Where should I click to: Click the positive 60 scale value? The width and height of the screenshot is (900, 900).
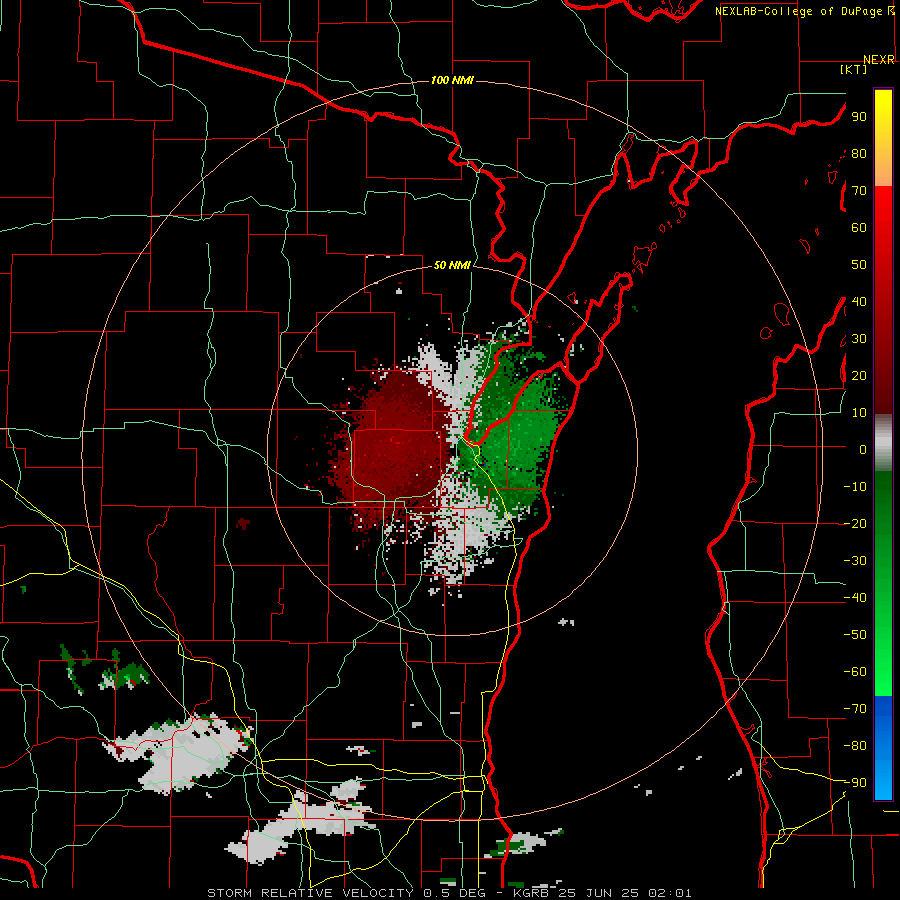click(x=859, y=227)
